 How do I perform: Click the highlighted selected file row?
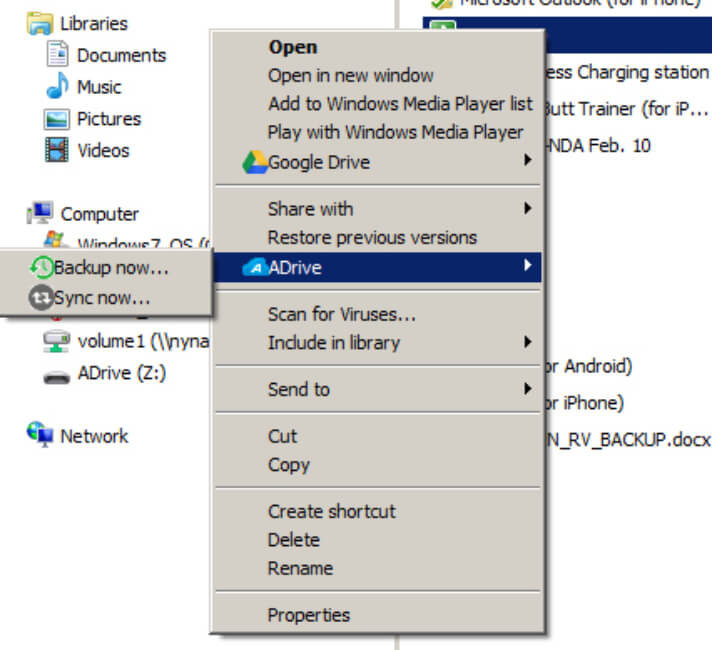[x=628, y=35]
